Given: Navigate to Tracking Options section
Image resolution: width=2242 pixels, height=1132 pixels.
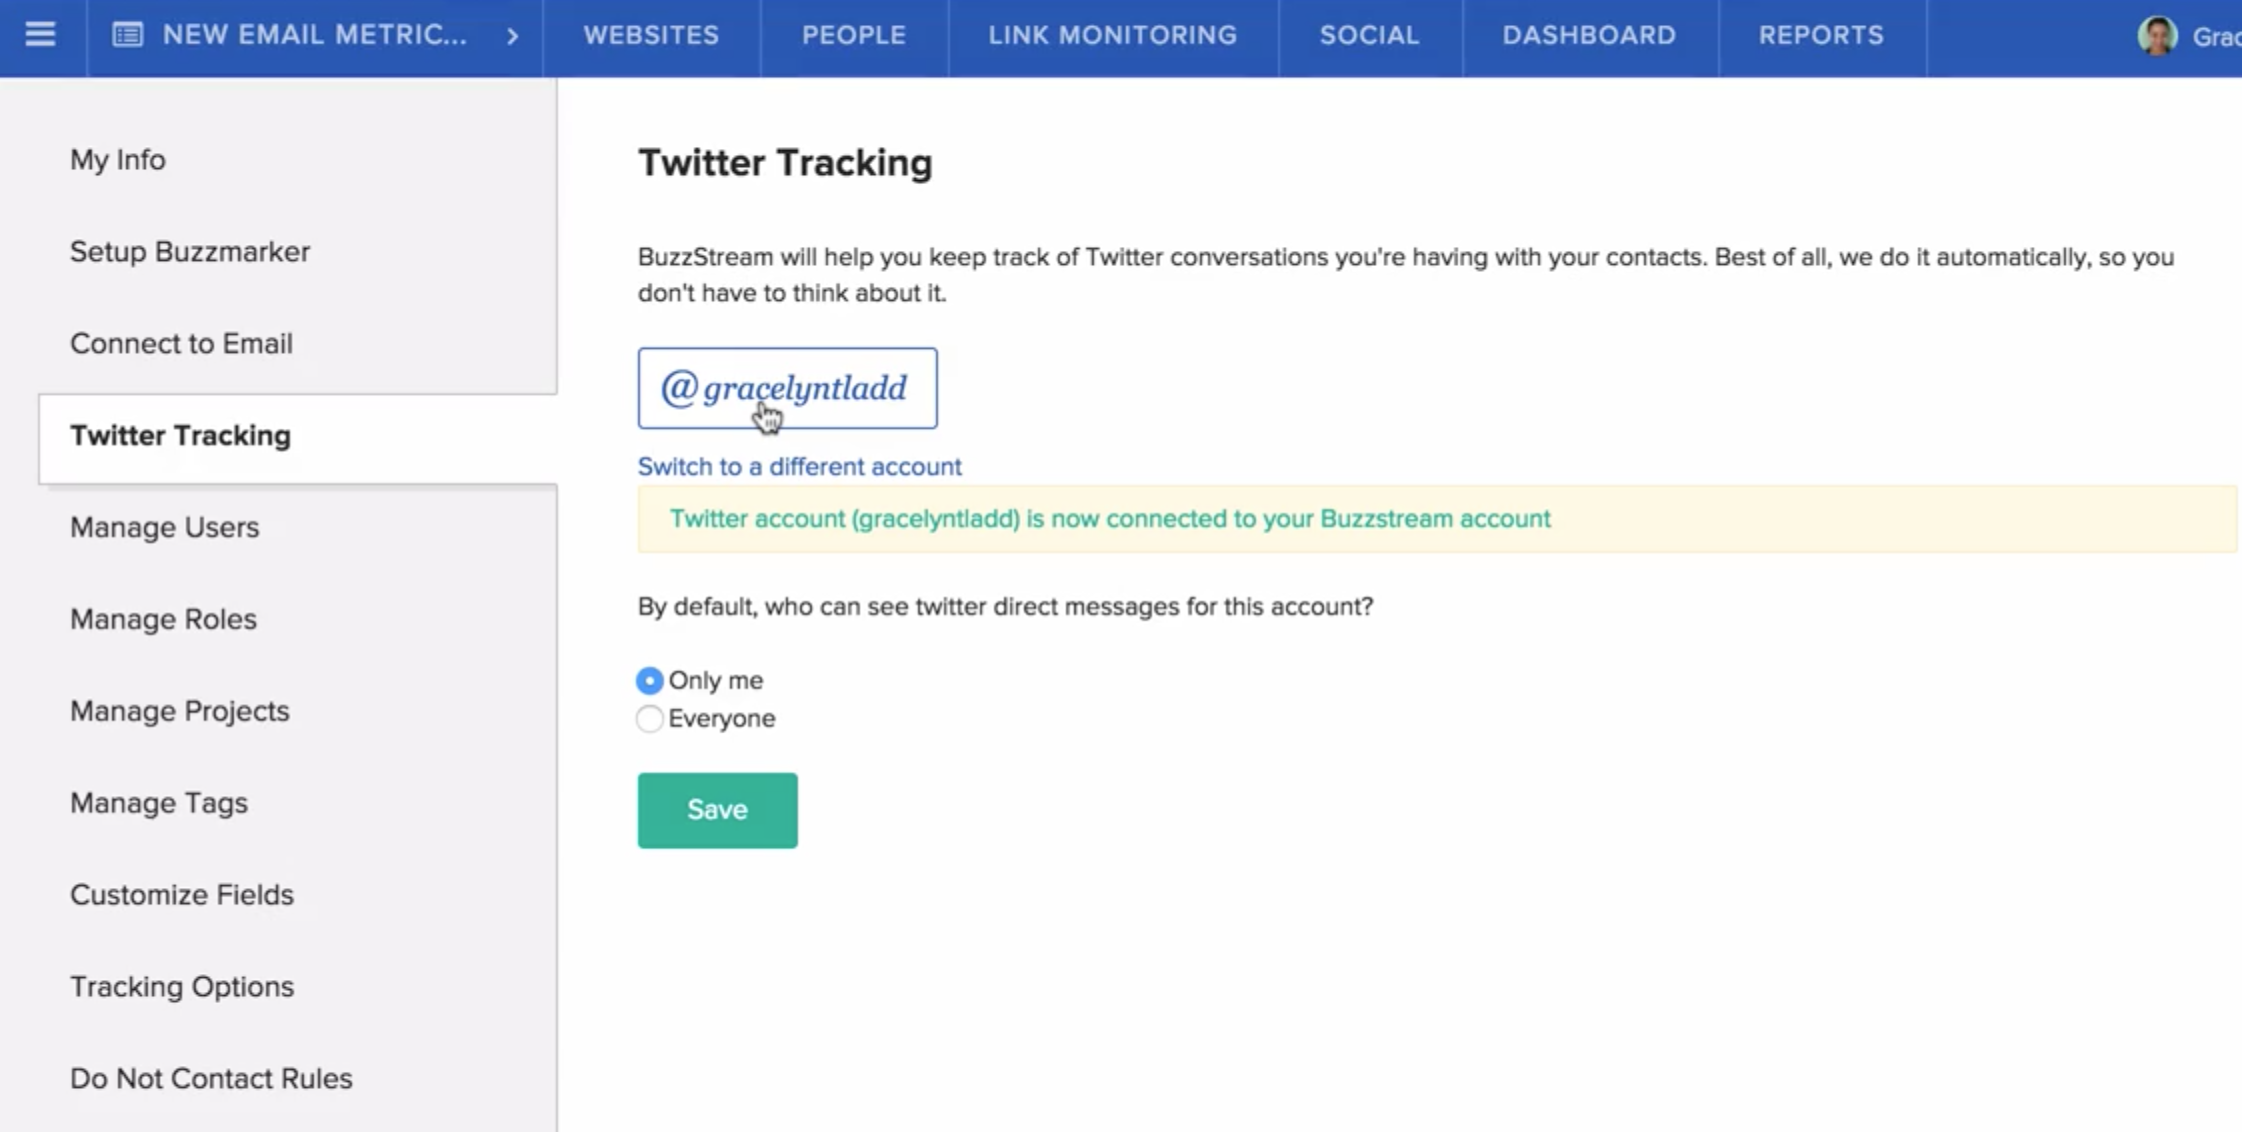Looking at the screenshot, I should 182,986.
